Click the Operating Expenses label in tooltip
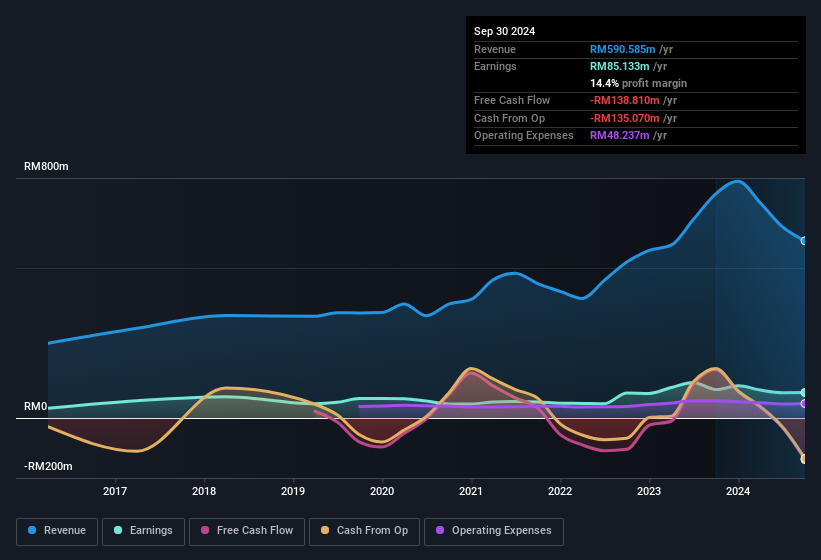The image size is (821, 560). pos(524,136)
